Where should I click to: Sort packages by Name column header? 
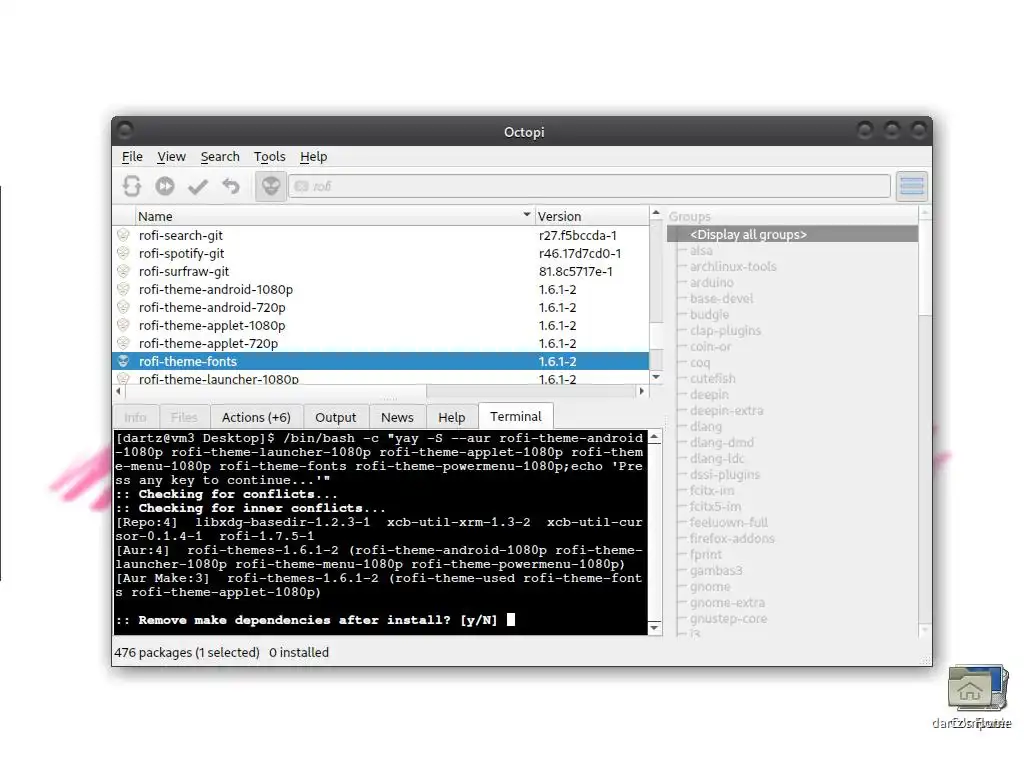tap(334, 216)
